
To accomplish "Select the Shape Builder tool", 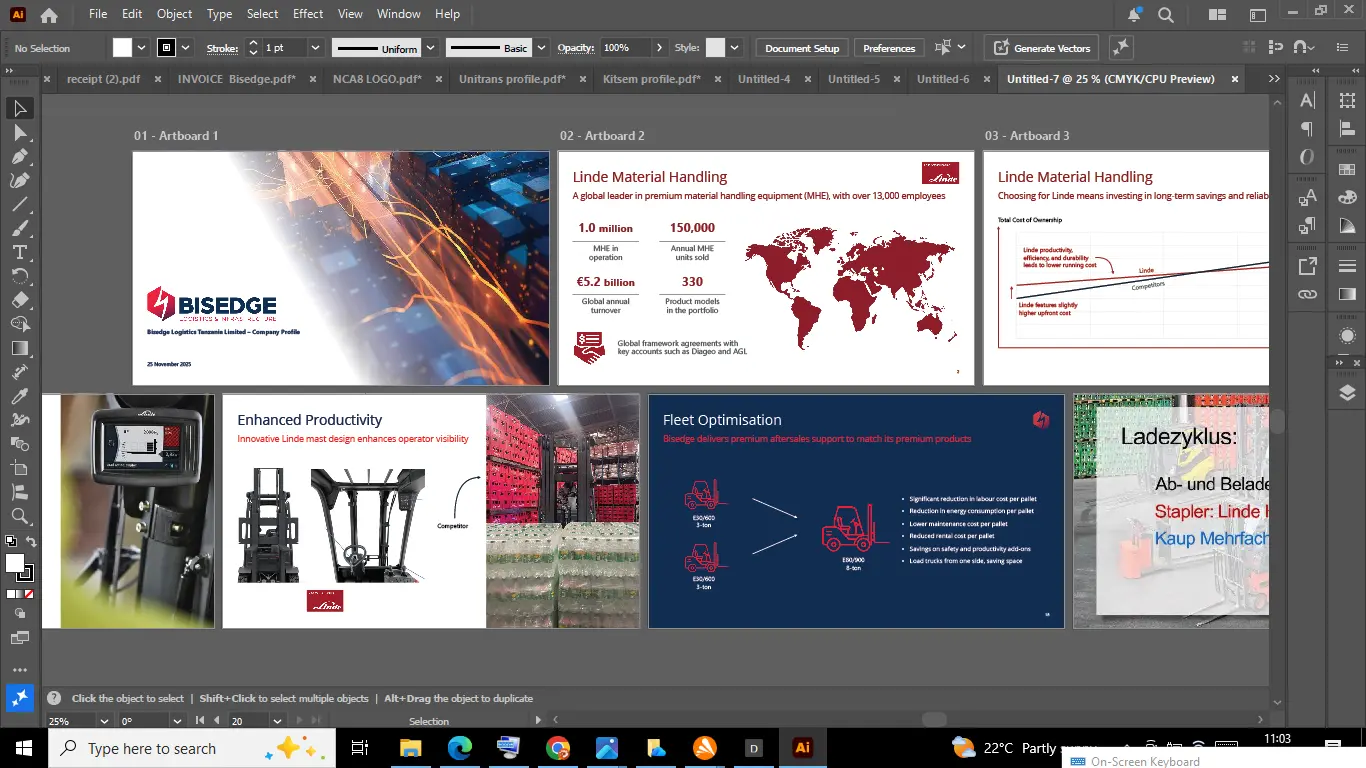I will pos(20,324).
